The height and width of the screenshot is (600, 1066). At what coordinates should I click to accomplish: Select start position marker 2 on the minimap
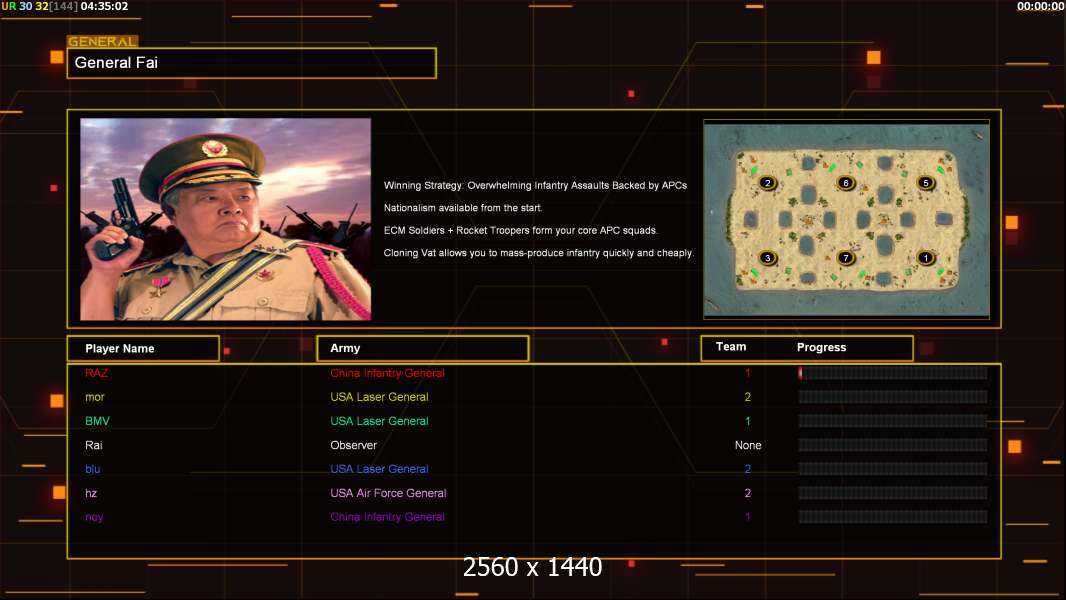click(767, 183)
